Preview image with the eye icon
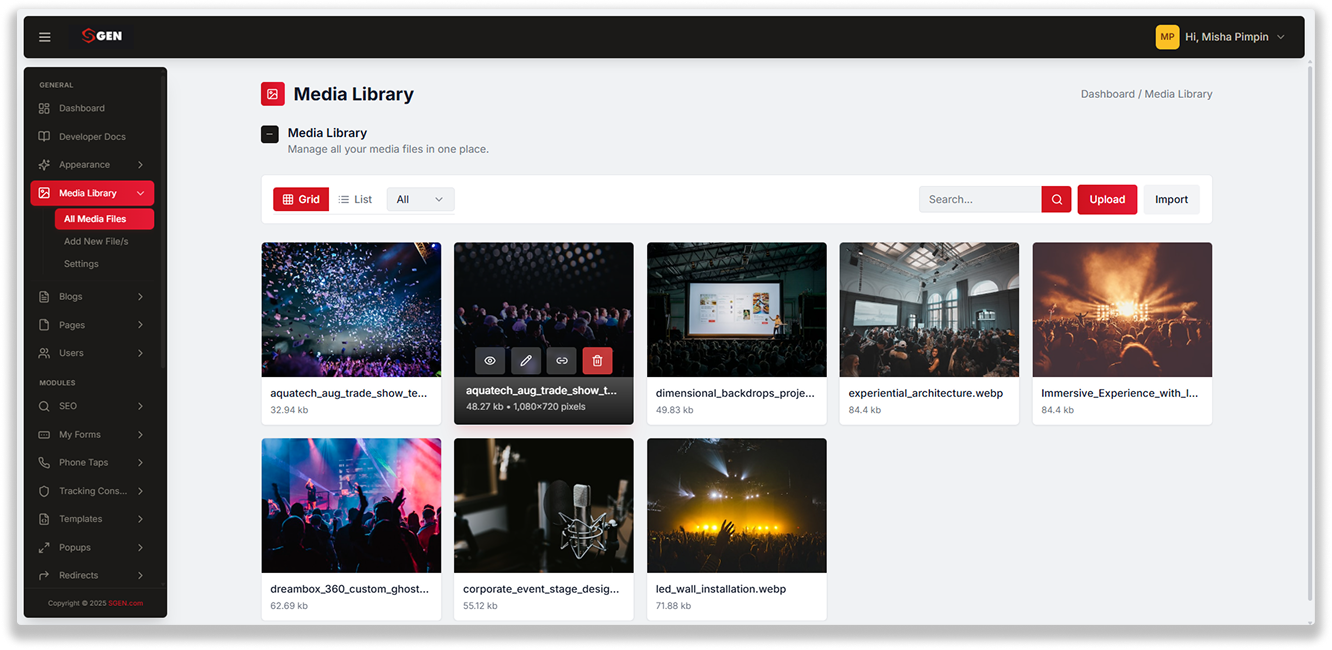 pyautogui.click(x=490, y=361)
